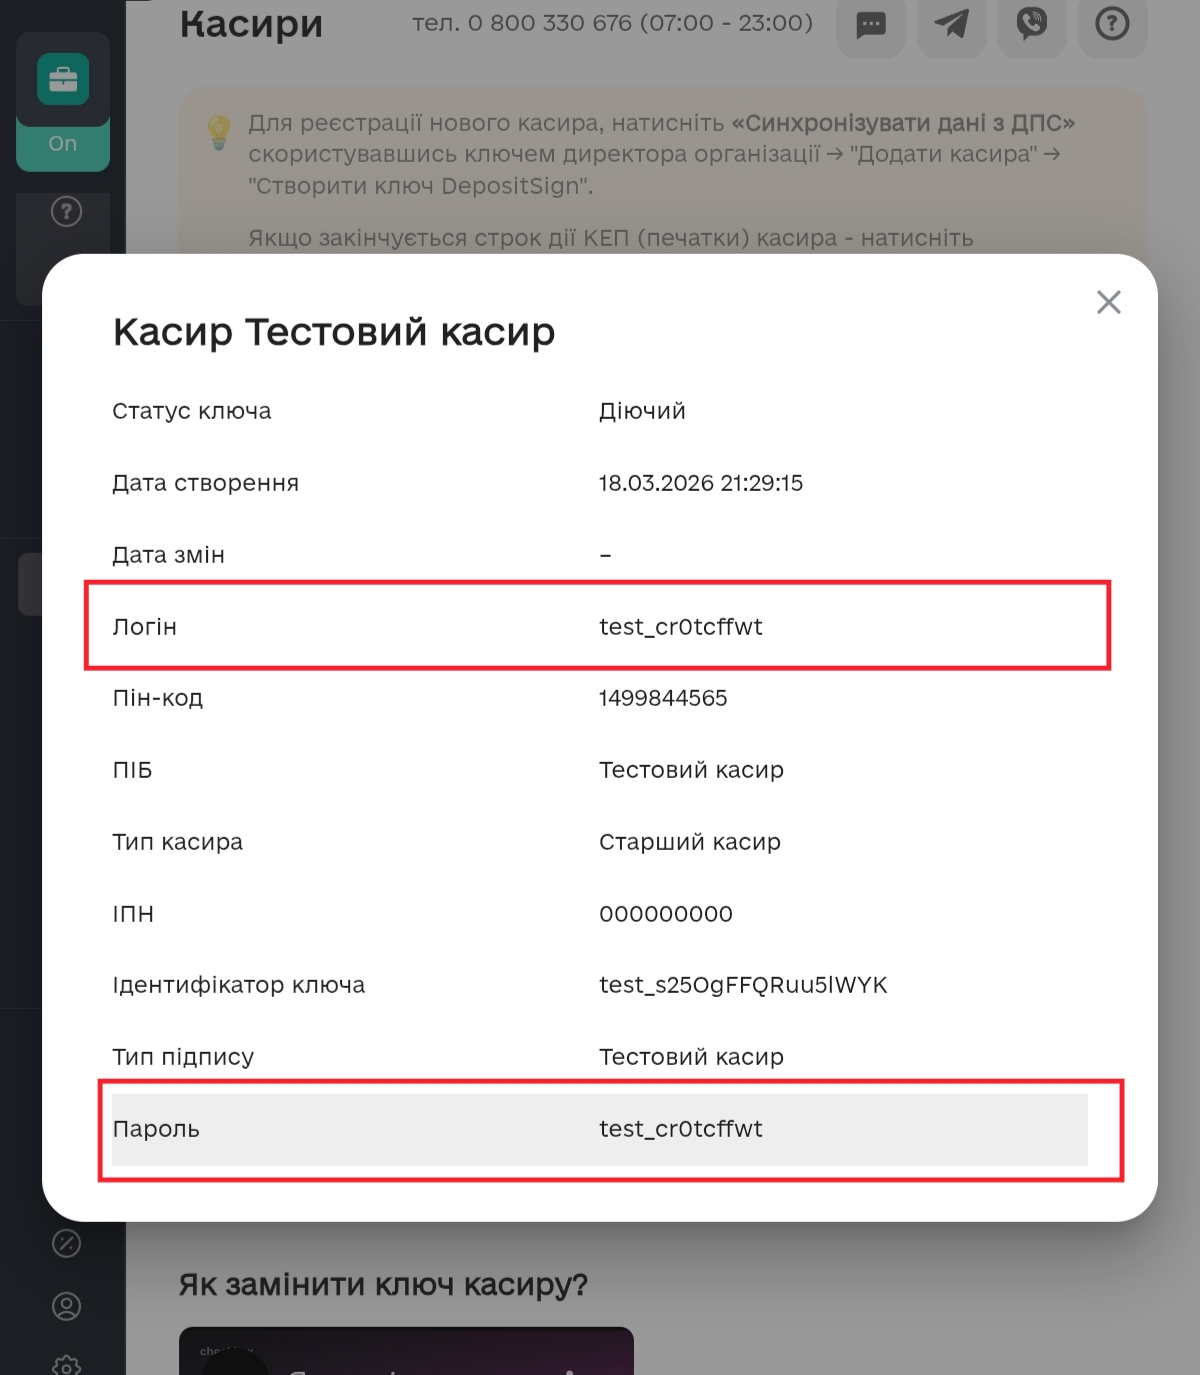Open the user profile icon in sidebar
Screen dimensions: 1200x1375
click(x=66, y=1306)
